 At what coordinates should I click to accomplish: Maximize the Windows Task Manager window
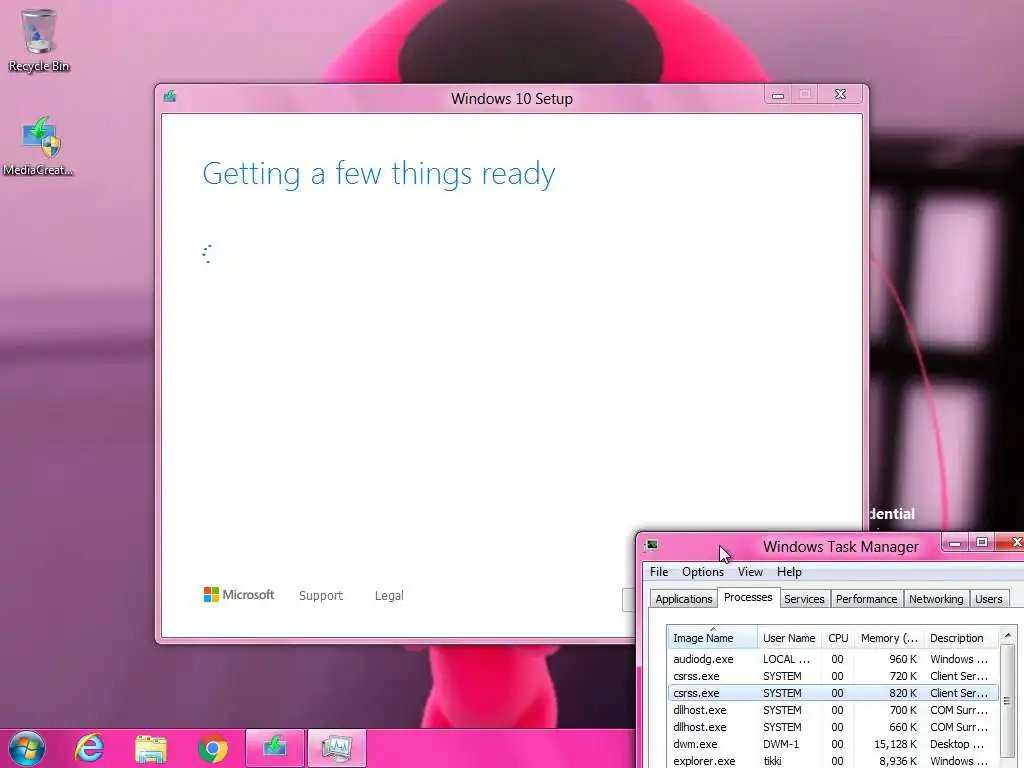tap(982, 543)
